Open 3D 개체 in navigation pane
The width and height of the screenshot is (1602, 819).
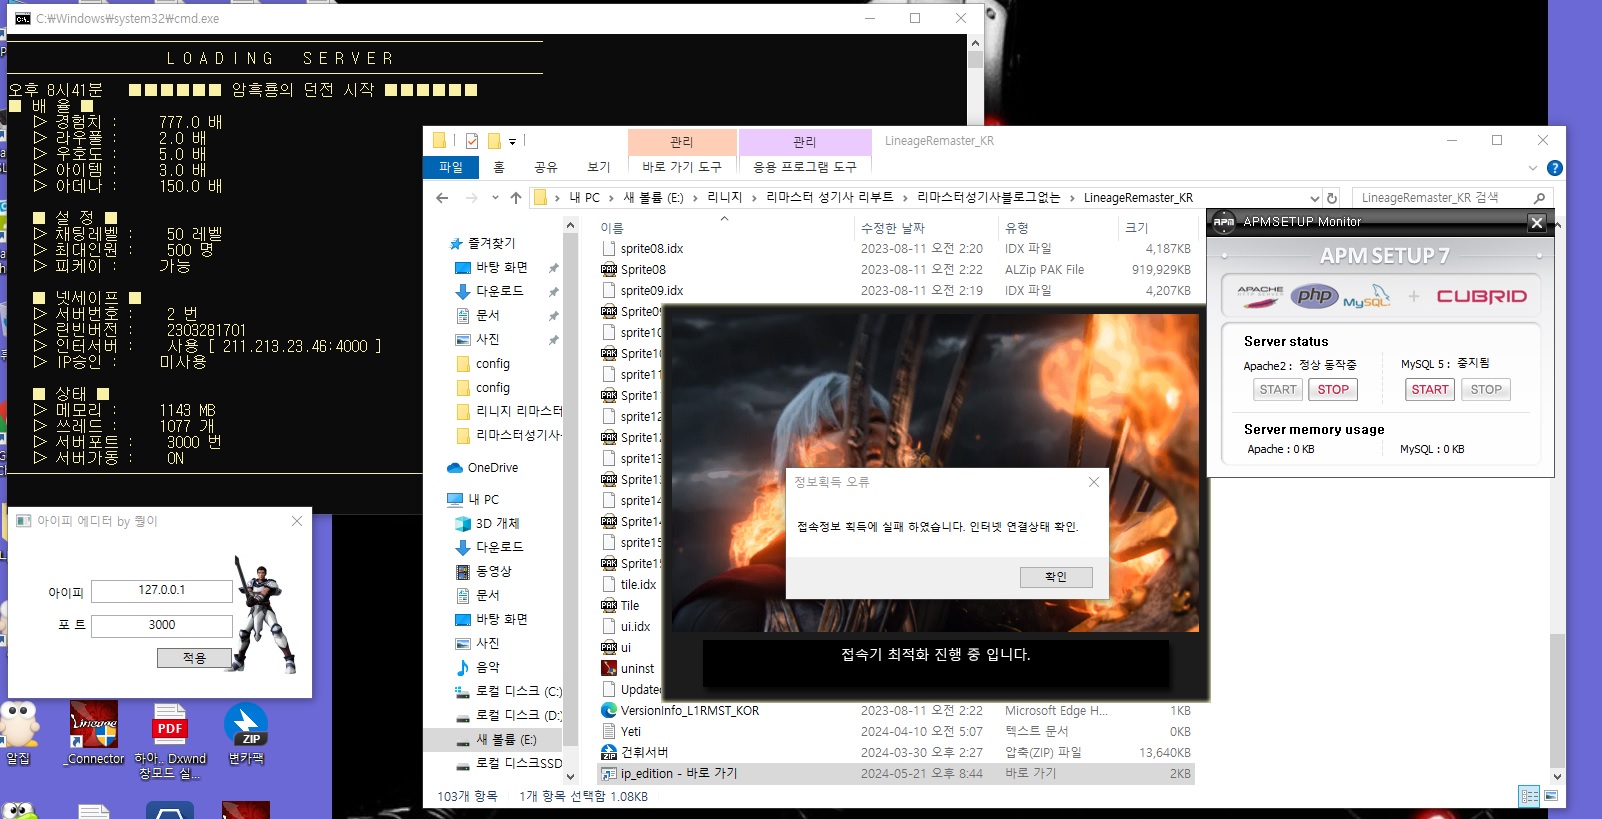click(x=497, y=524)
